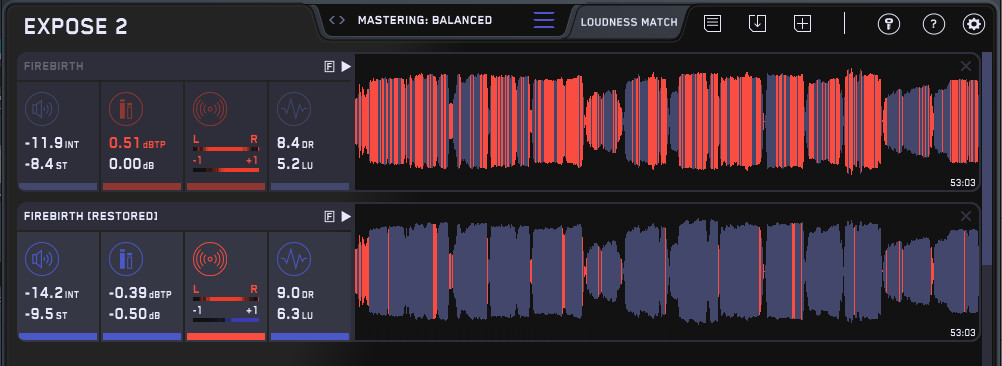Screen dimensions: 1002x366
Task: Select the -8.4 ST value
Action: click(x=46, y=165)
